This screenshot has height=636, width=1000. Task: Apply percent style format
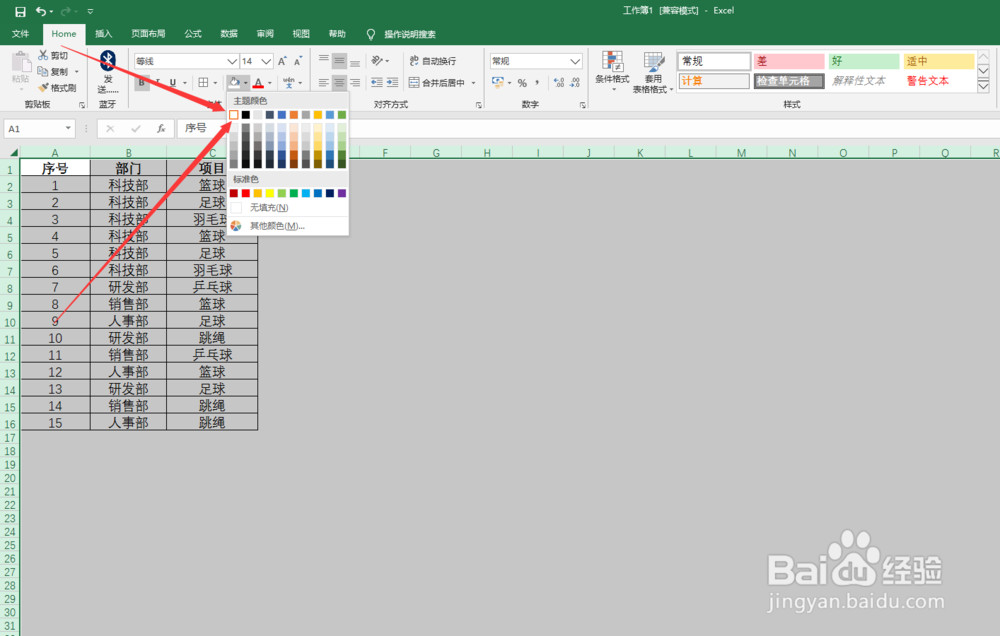coord(522,82)
